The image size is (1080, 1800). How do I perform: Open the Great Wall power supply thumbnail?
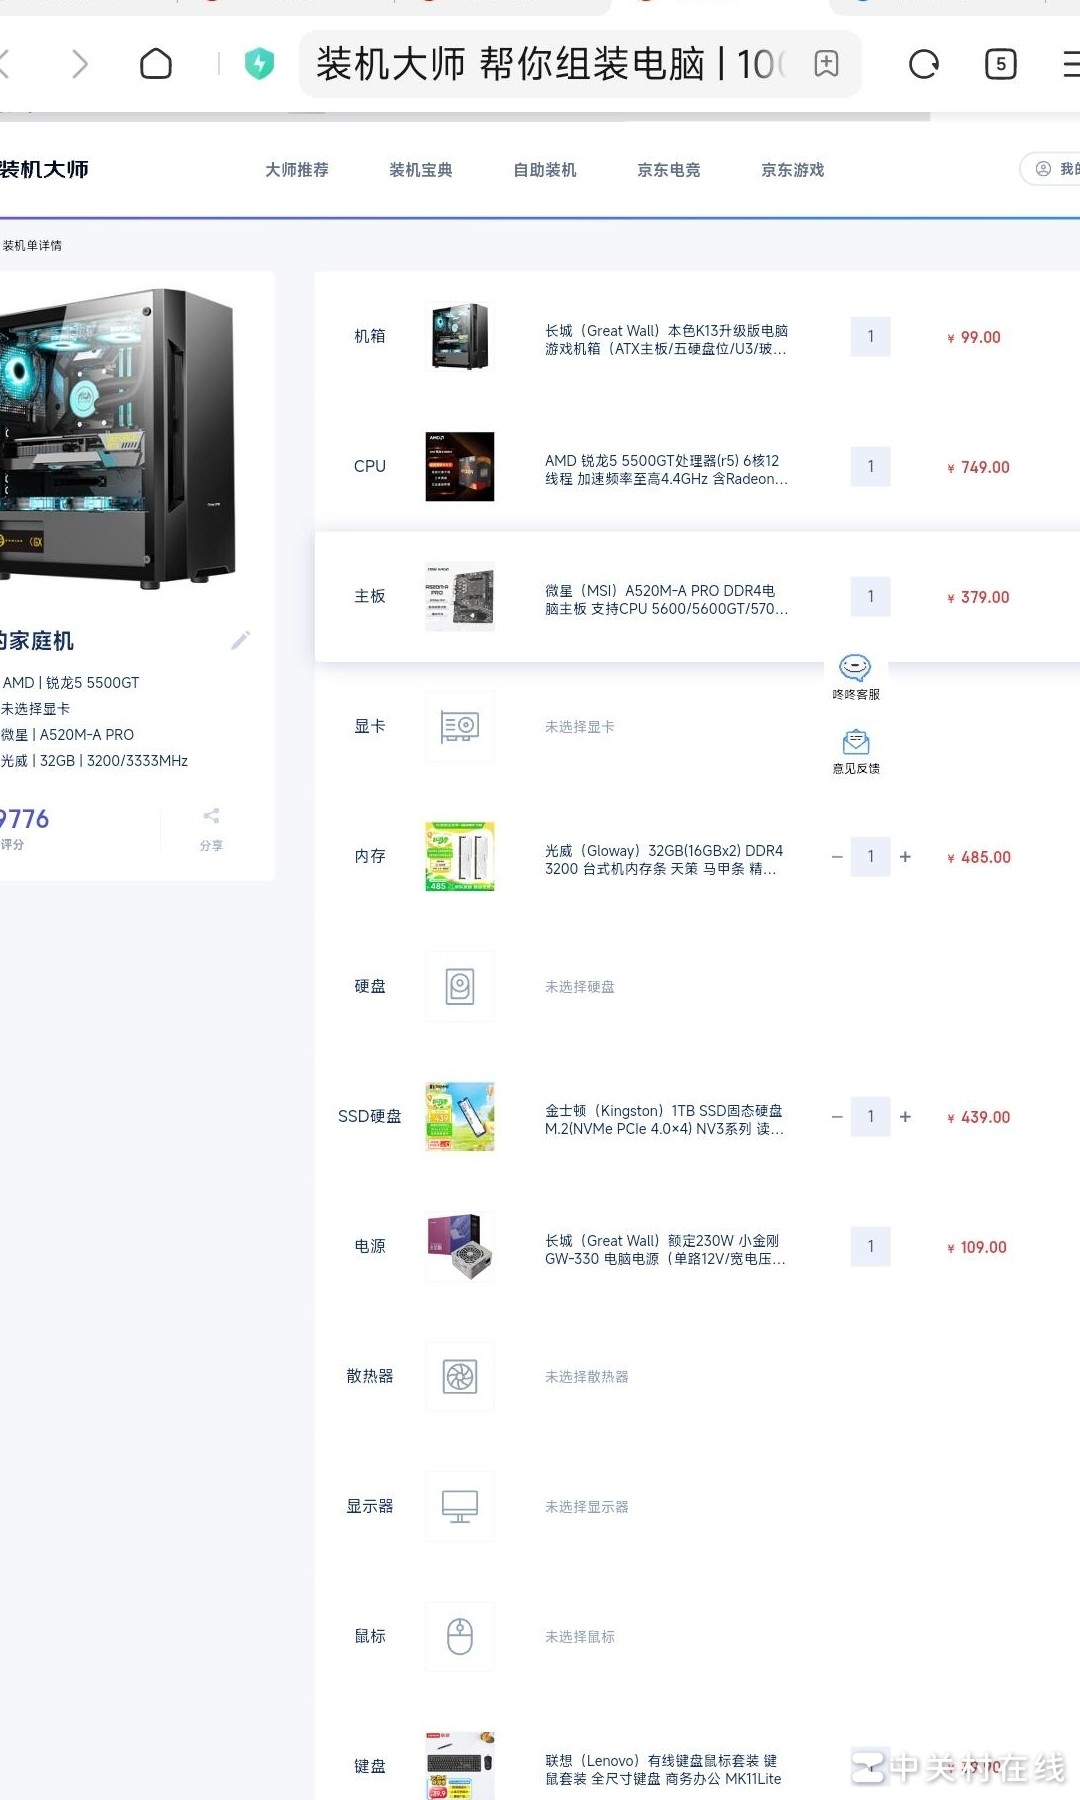click(x=460, y=1247)
